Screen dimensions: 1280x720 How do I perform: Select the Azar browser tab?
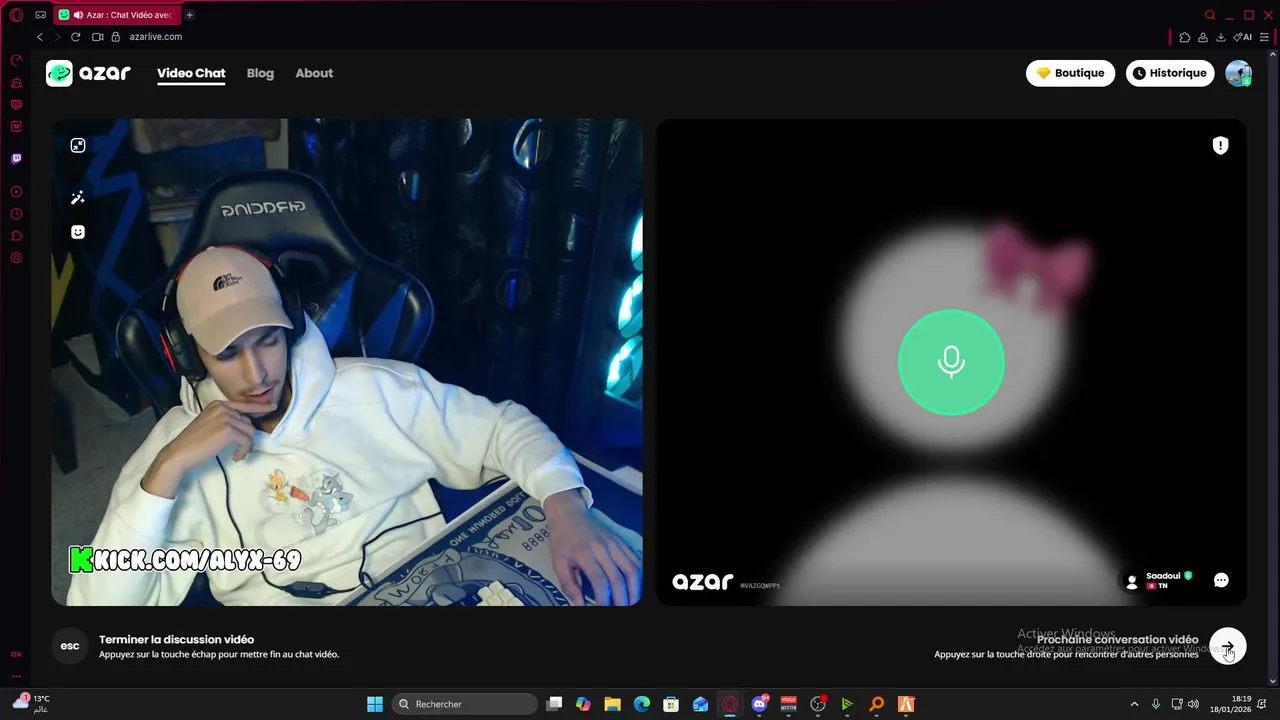tap(117, 15)
